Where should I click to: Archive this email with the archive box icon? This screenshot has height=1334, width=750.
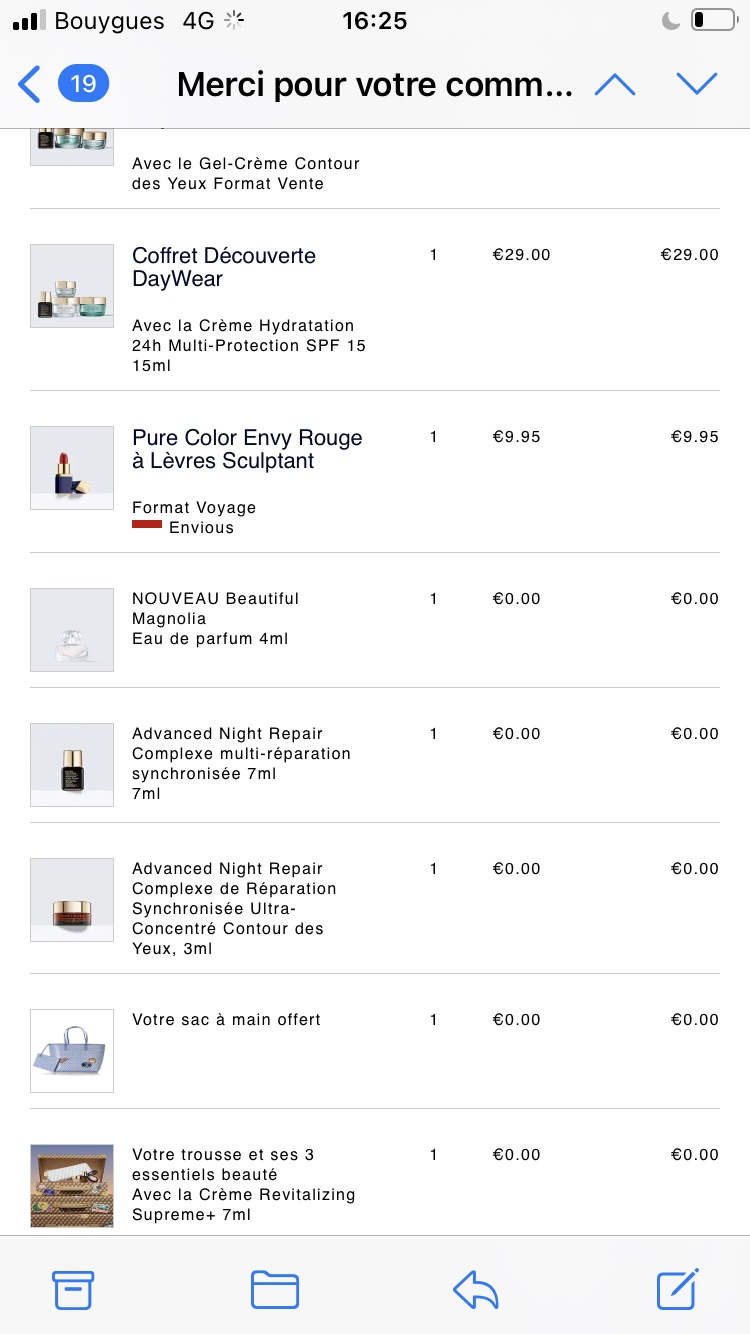coord(73,1290)
